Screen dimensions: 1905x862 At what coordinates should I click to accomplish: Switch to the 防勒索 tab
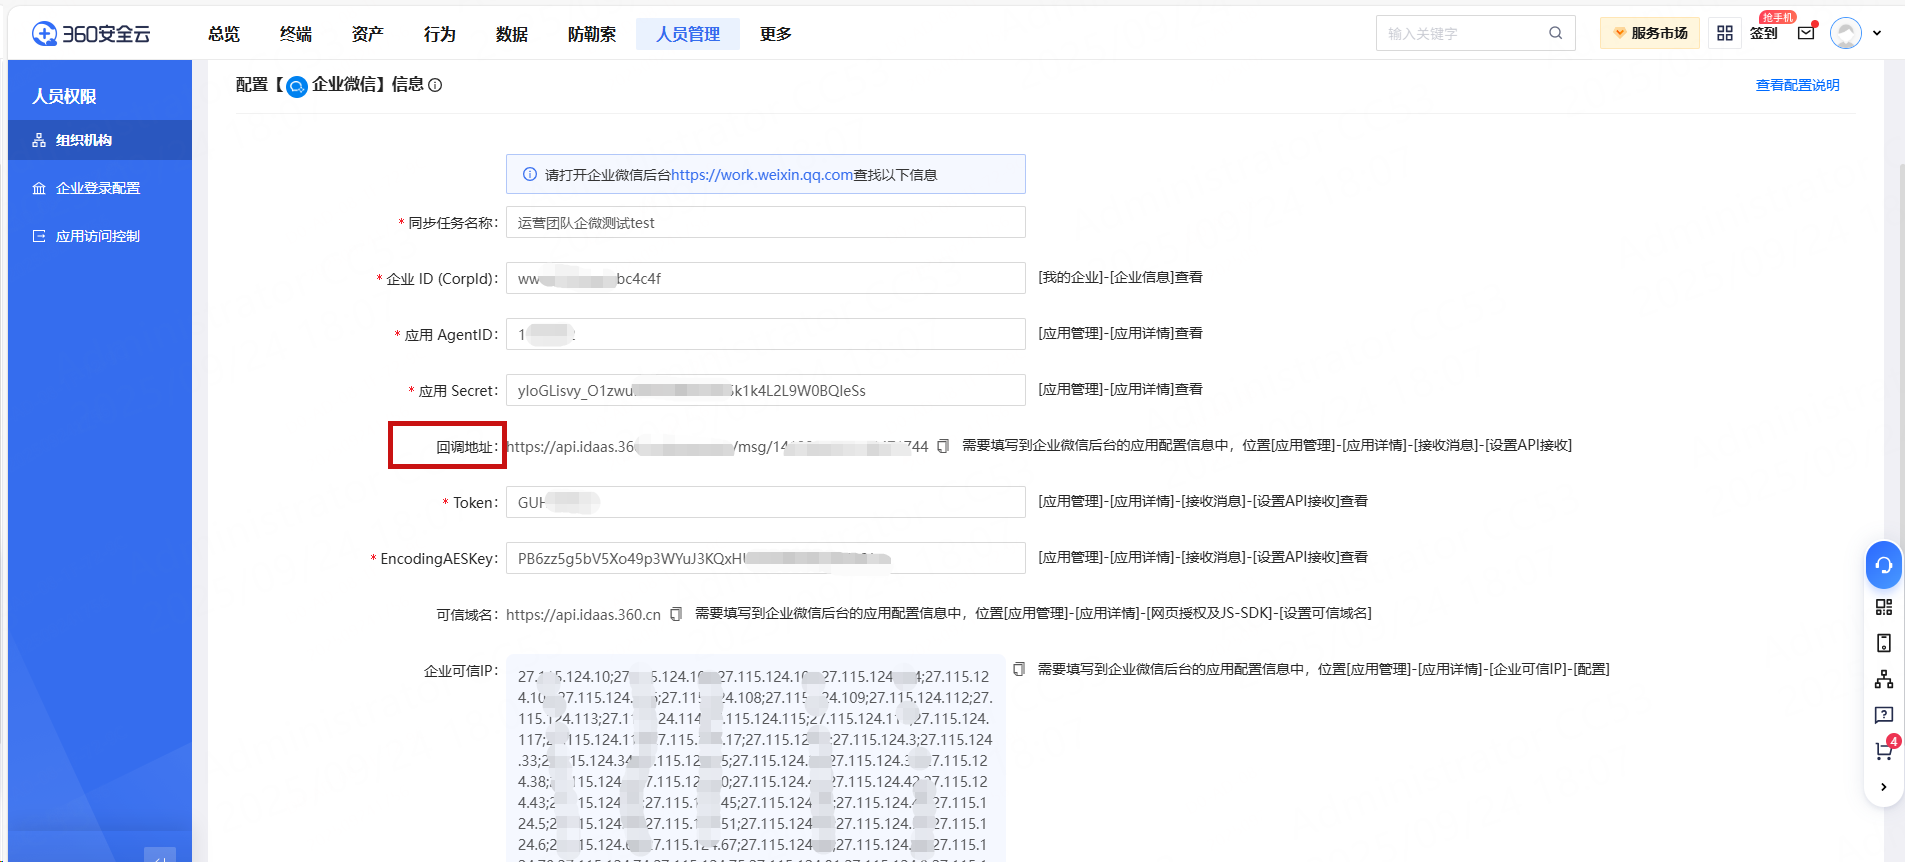591,34
